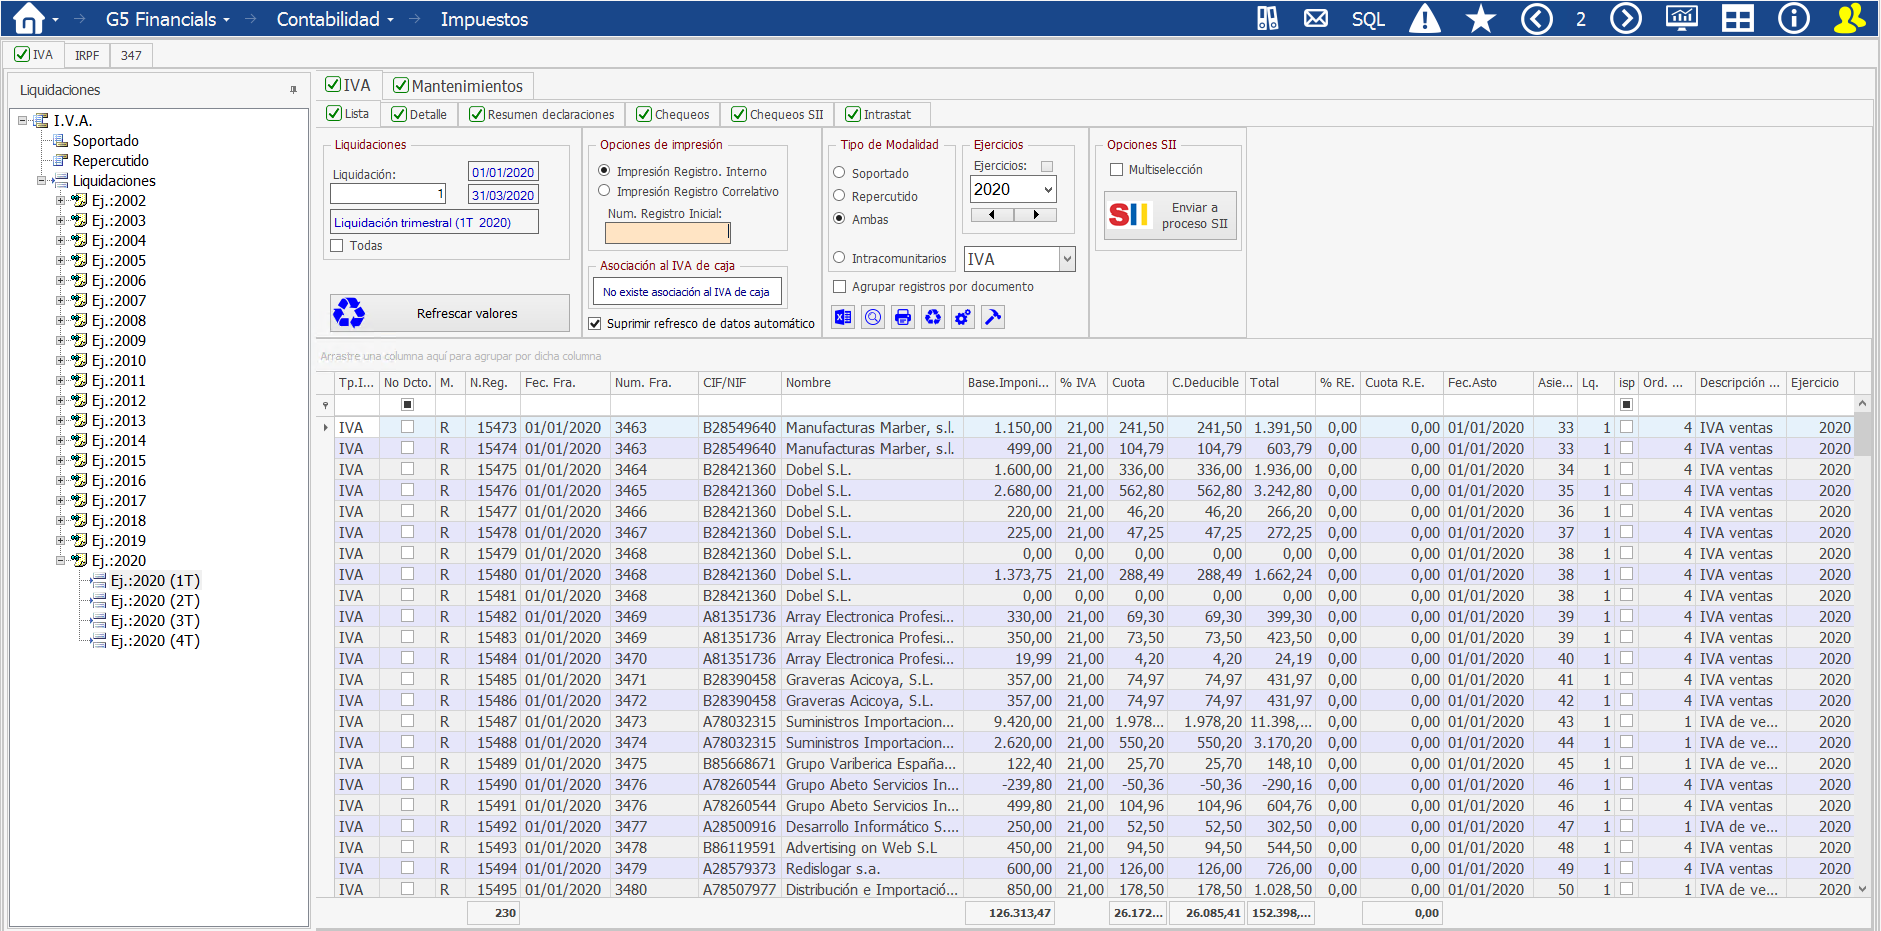Click the Refrescar valores button

(x=450, y=314)
